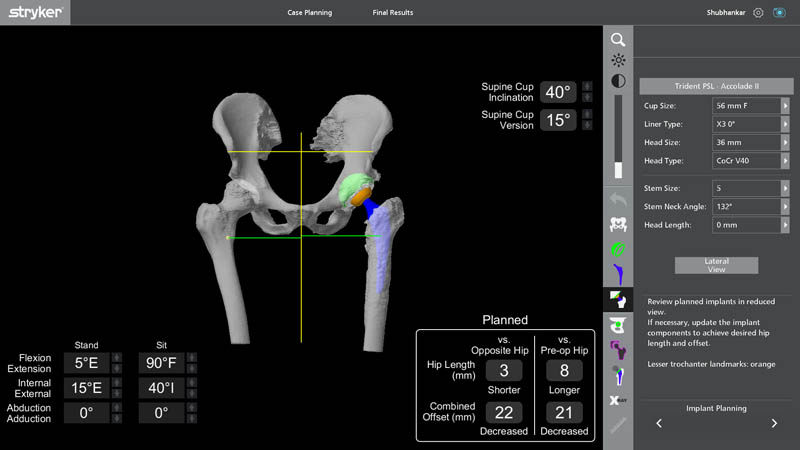The image size is (800, 450).
Task: Click the blue camera screenshot icon
Action: (x=779, y=13)
